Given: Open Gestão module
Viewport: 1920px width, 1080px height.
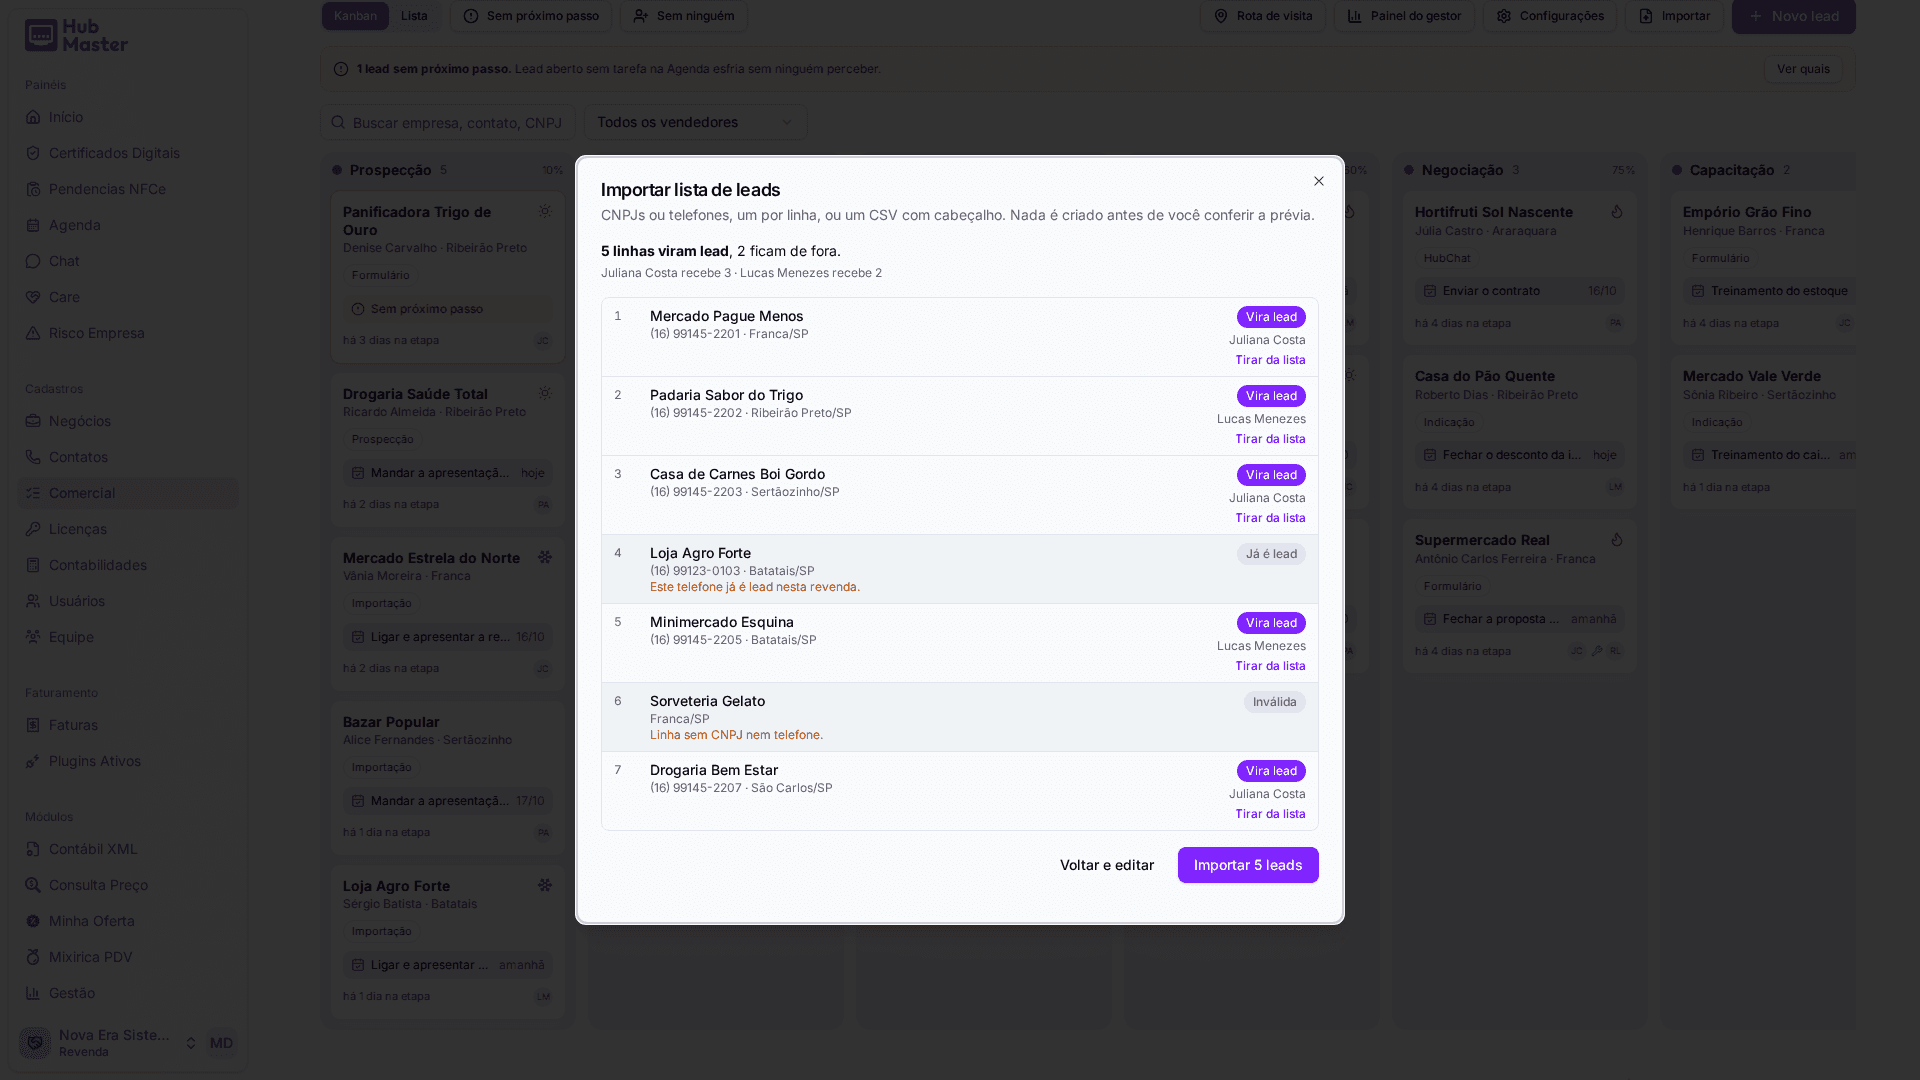Looking at the screenshot, I should pyautogui.click(x=128, y=993).
